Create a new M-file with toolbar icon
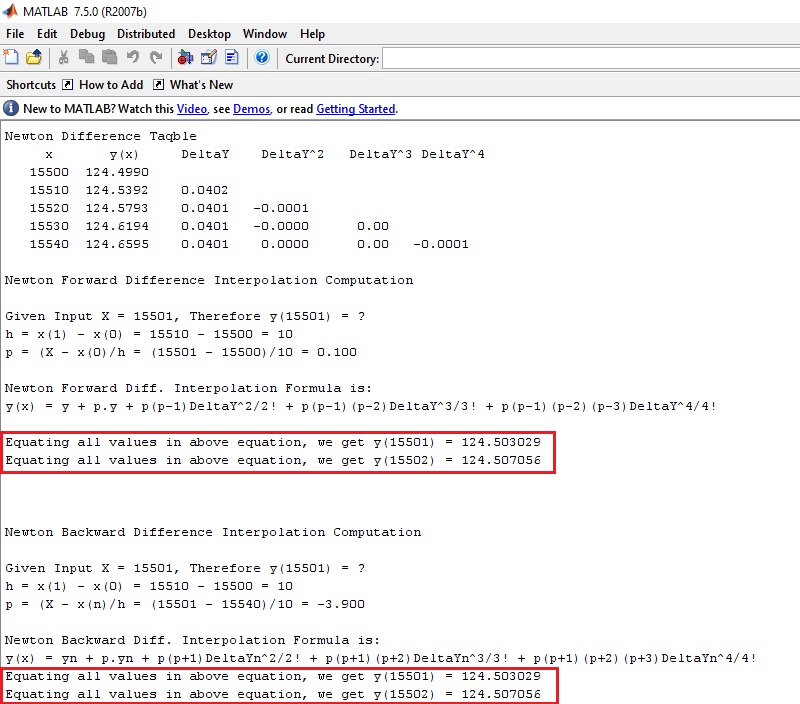 pyautogui.click(x=11, y=58)
